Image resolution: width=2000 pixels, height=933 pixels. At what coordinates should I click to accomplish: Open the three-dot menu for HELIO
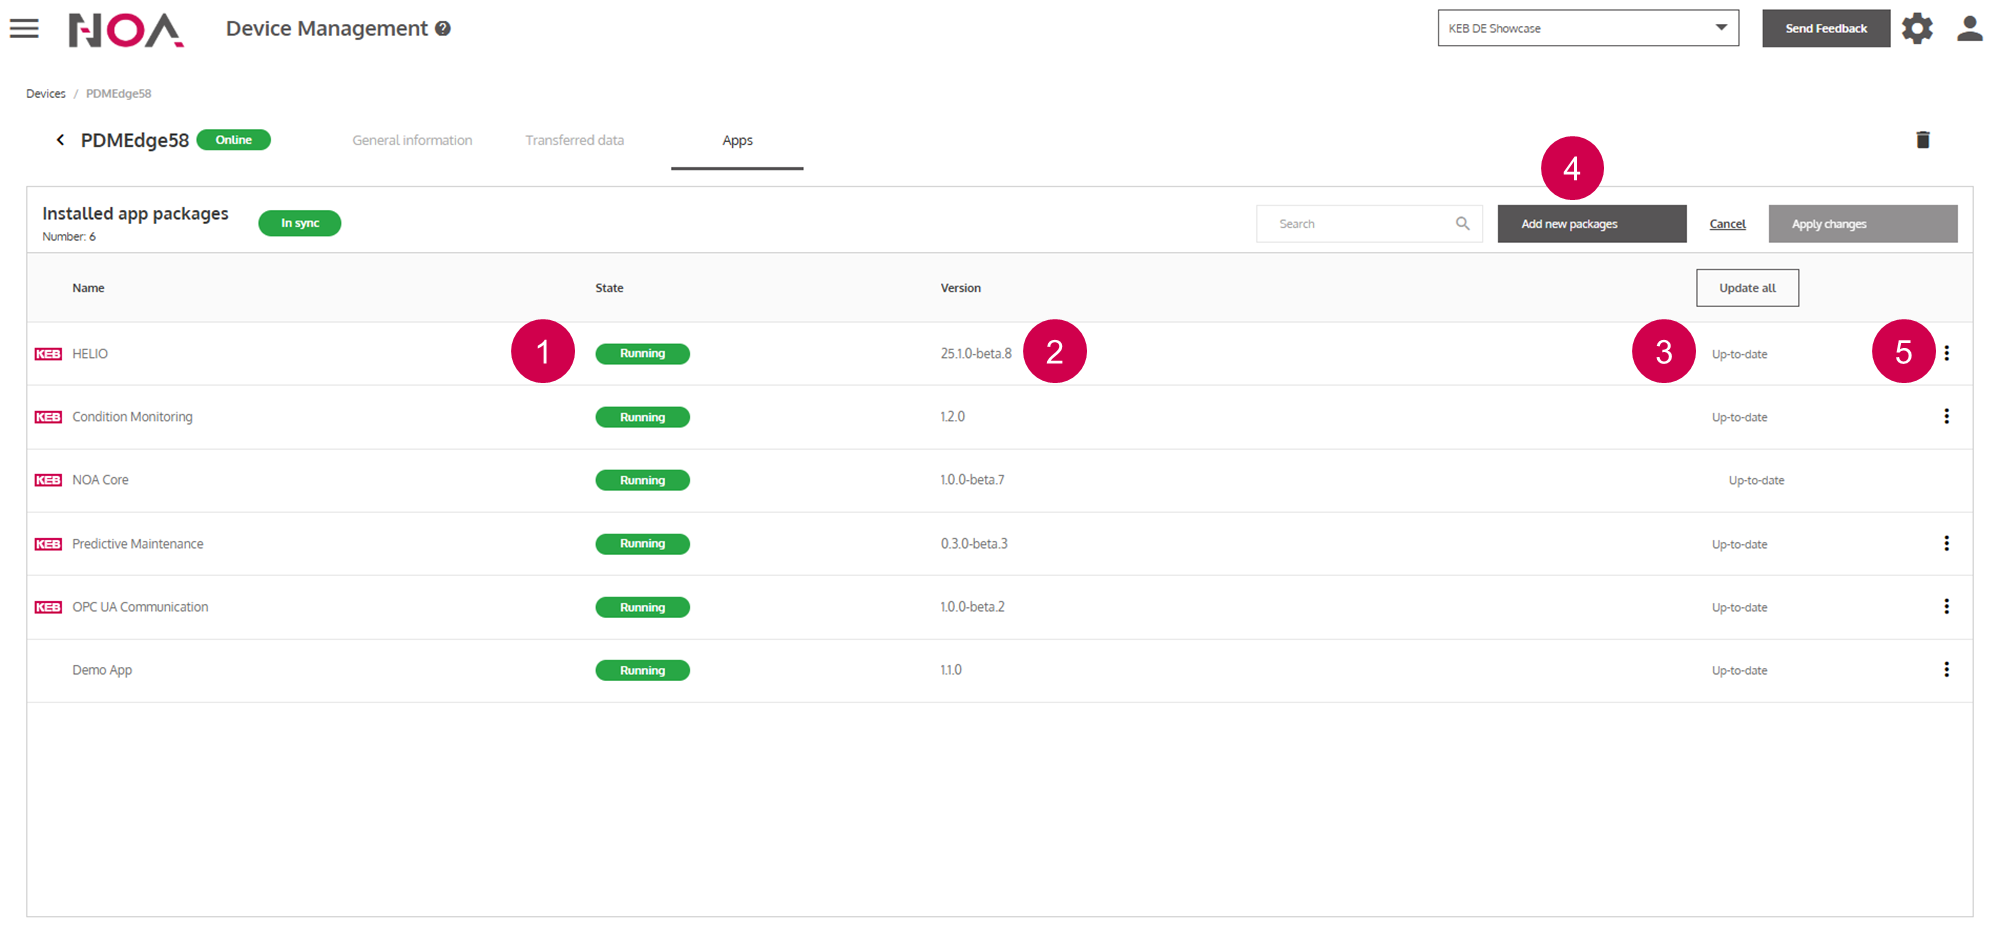click(1946, 353)
